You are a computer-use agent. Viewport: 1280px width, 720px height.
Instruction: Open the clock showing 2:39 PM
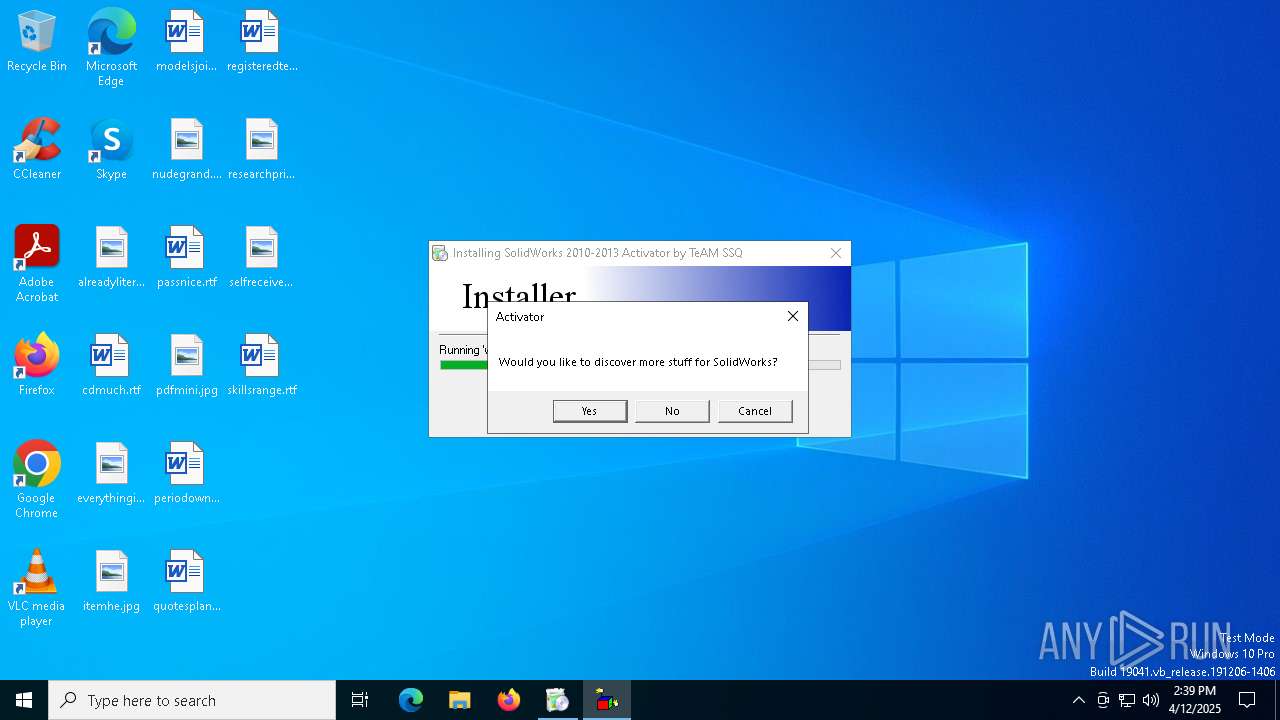click(1195, 700)
